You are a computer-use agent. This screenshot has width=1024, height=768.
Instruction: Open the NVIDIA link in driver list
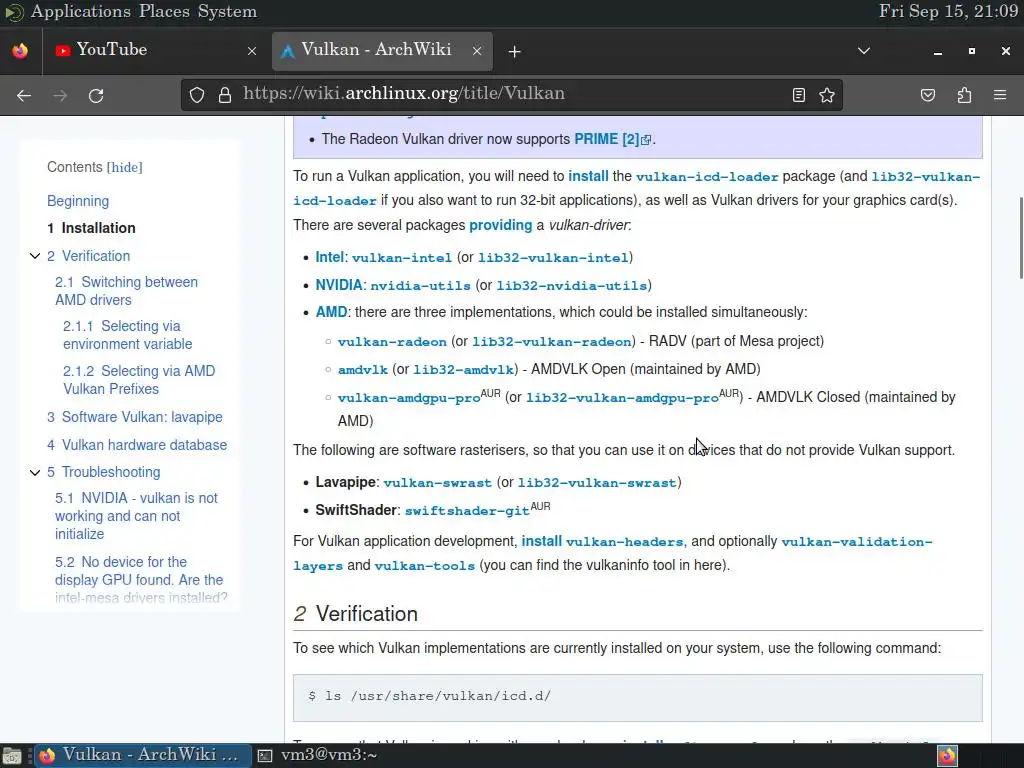coord(339,285)
